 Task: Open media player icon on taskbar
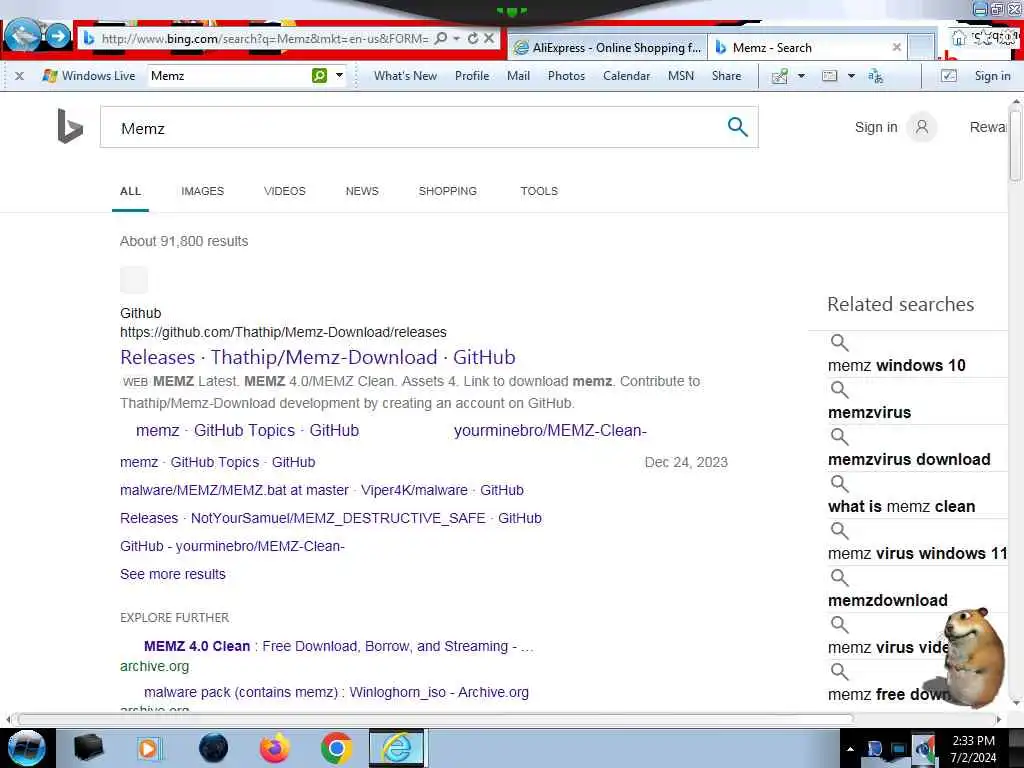click(148, 748)
